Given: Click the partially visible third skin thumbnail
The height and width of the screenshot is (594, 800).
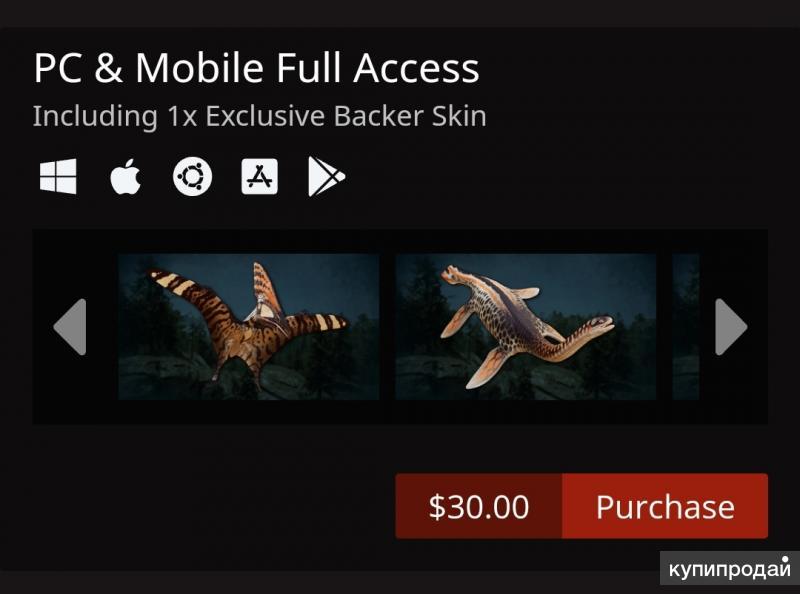Looking at the screenshot, I should pyautogui.click(x=686, y=327).
